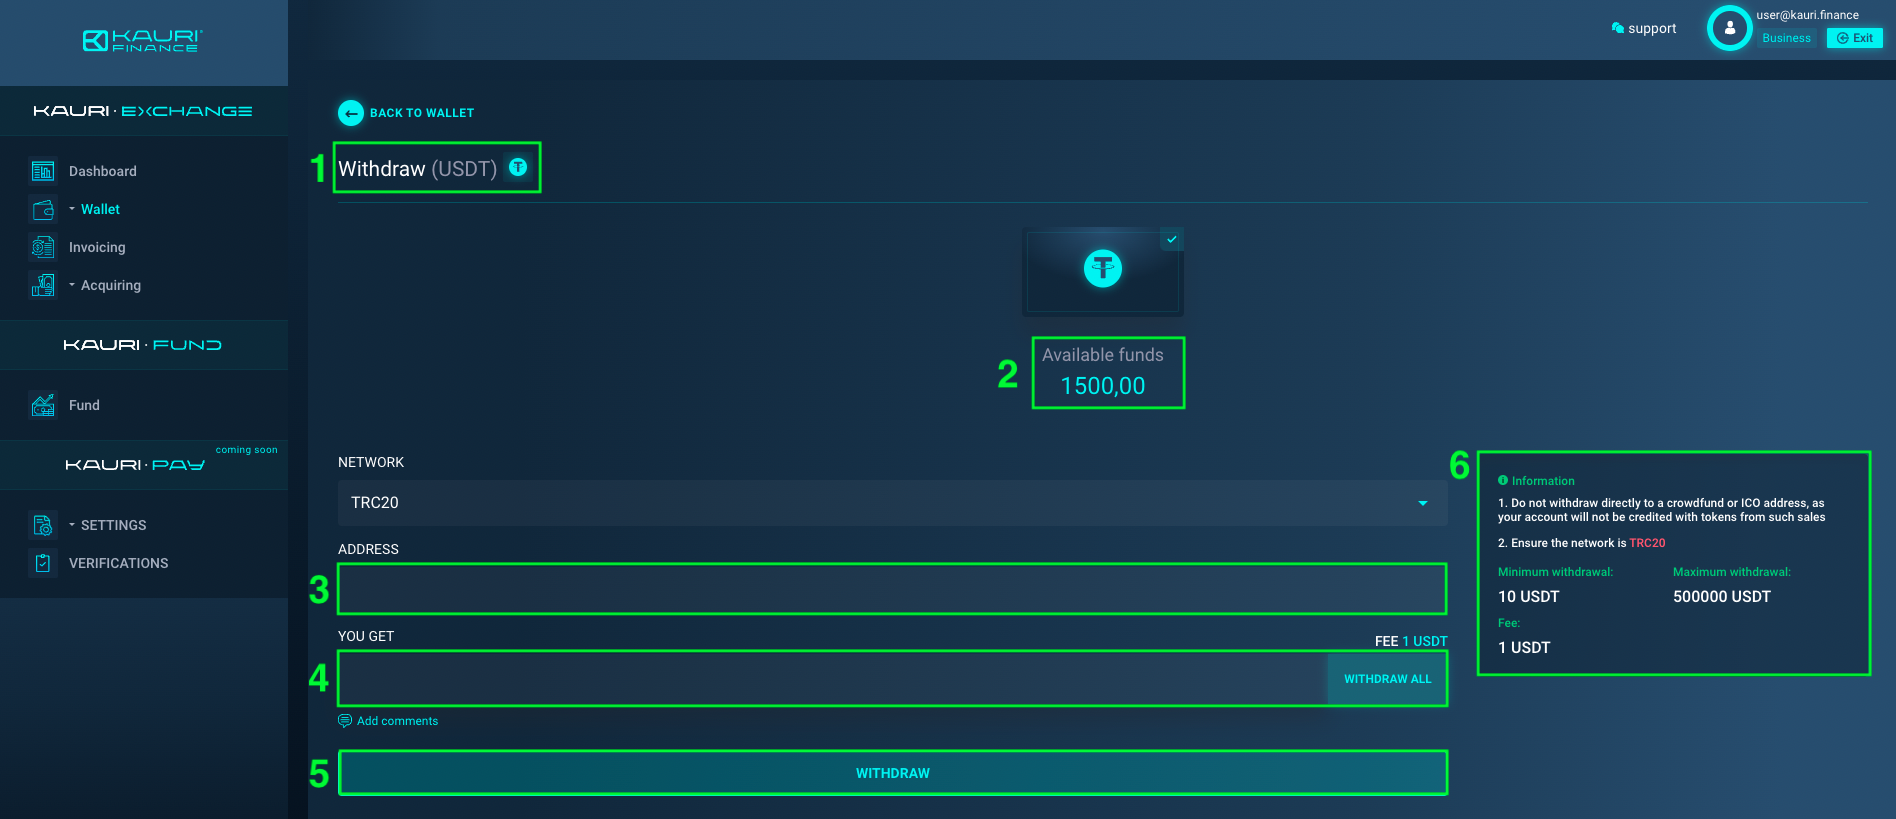Expand the Wallet menu arrow
The width and height of the screenshot is (1896, 819).
(72, 209)
